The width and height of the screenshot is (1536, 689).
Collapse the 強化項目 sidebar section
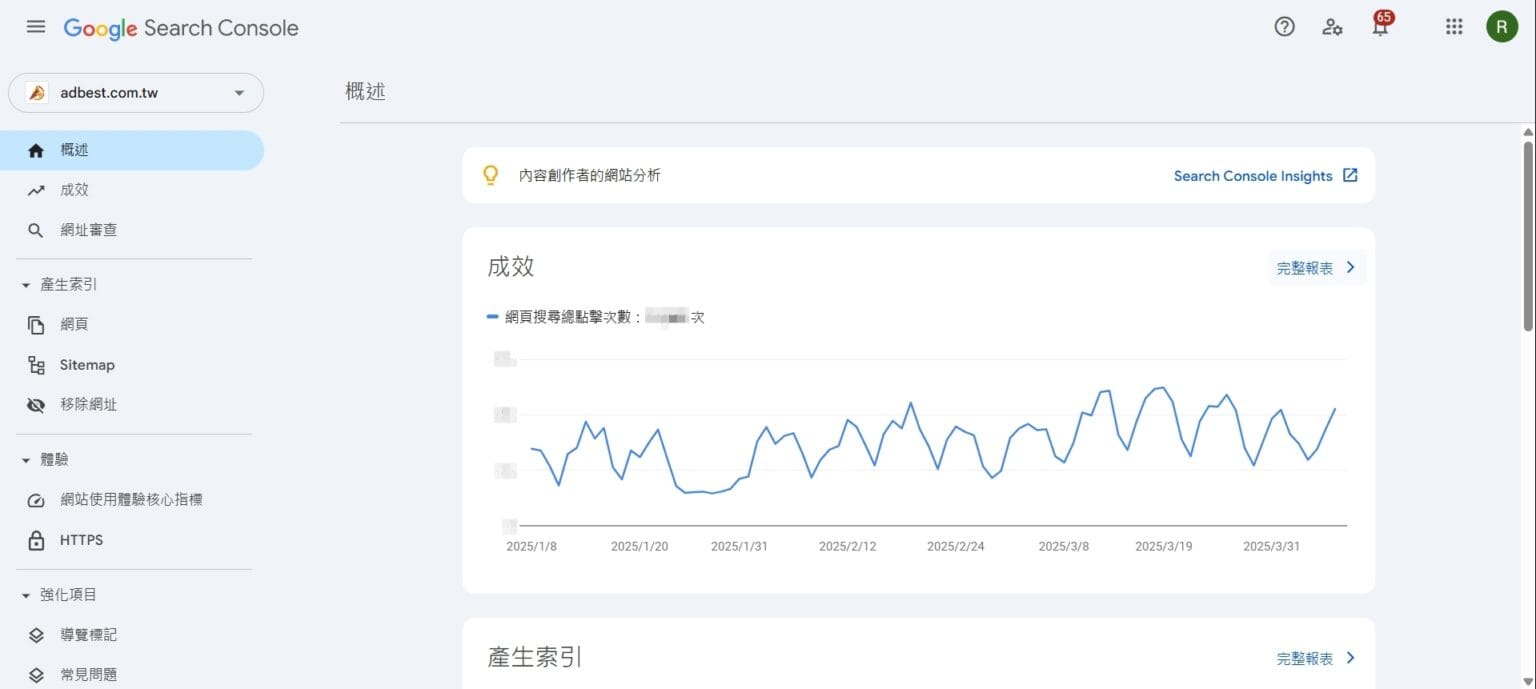[x=26, y=595]
